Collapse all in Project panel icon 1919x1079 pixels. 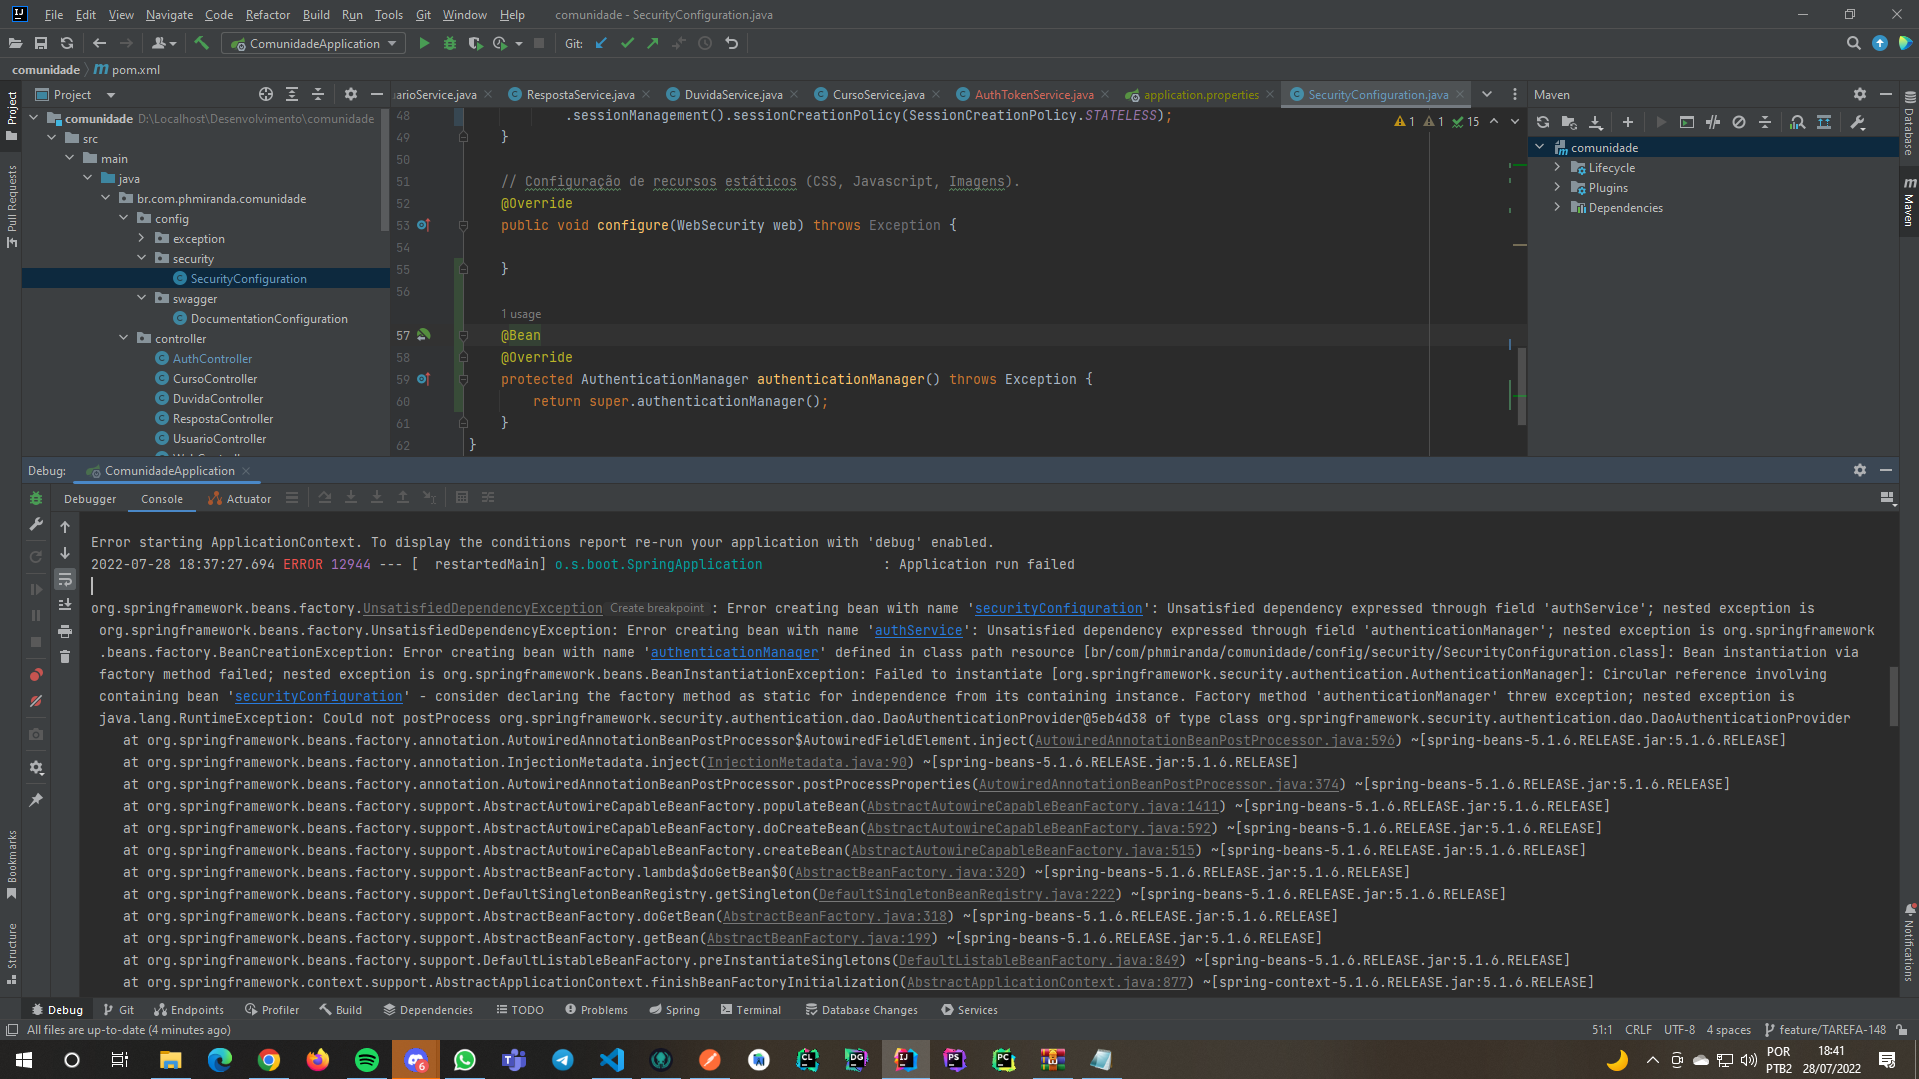click(x=318, y=94)
